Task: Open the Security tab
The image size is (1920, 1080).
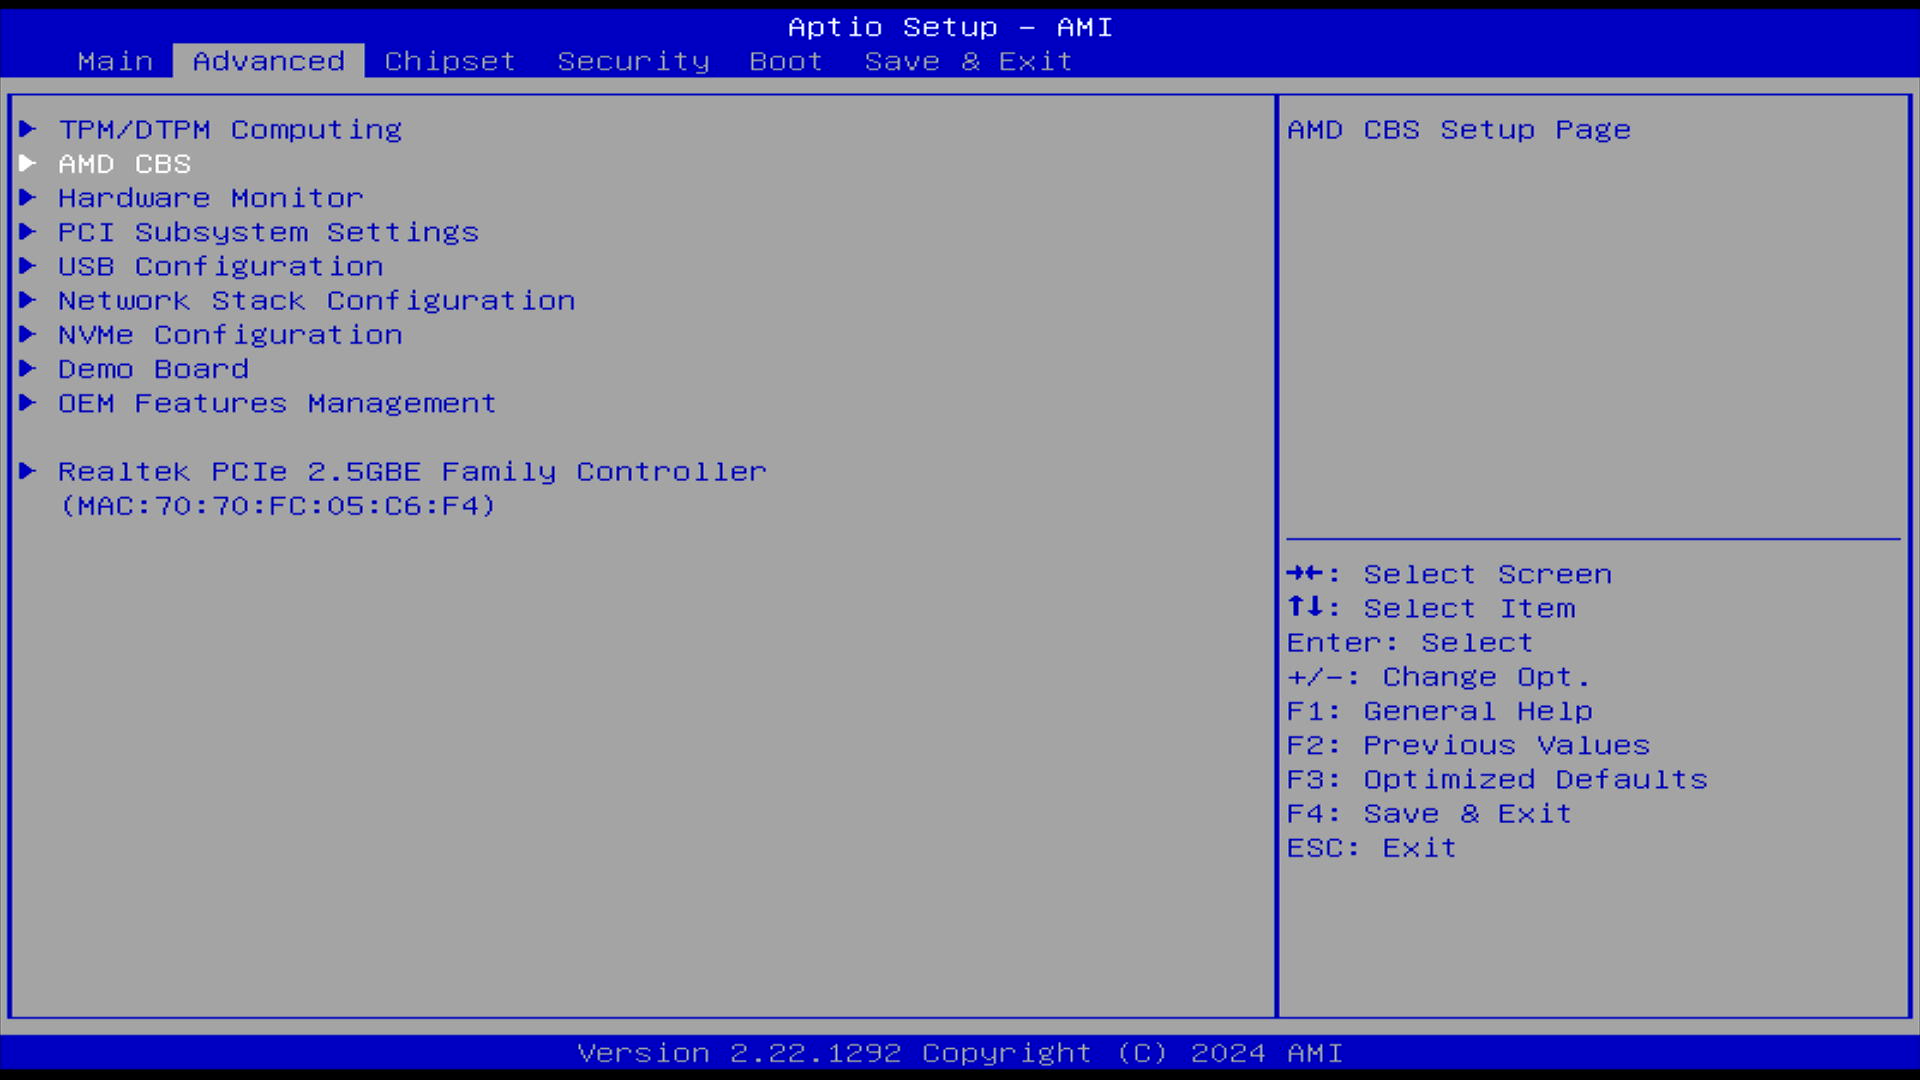Action: 633,61
